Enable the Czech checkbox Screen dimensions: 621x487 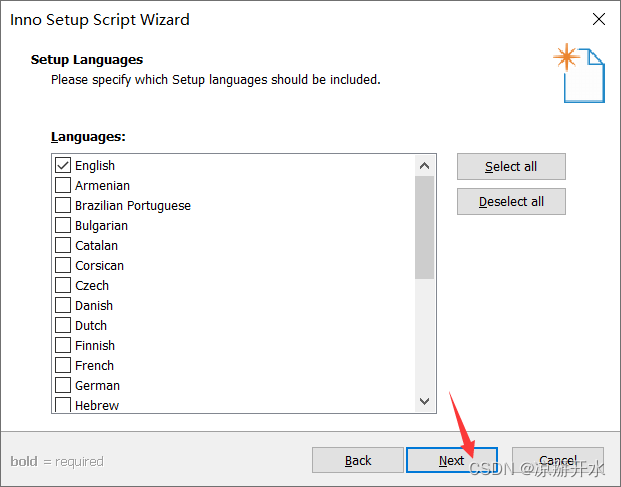click(63, 285)
